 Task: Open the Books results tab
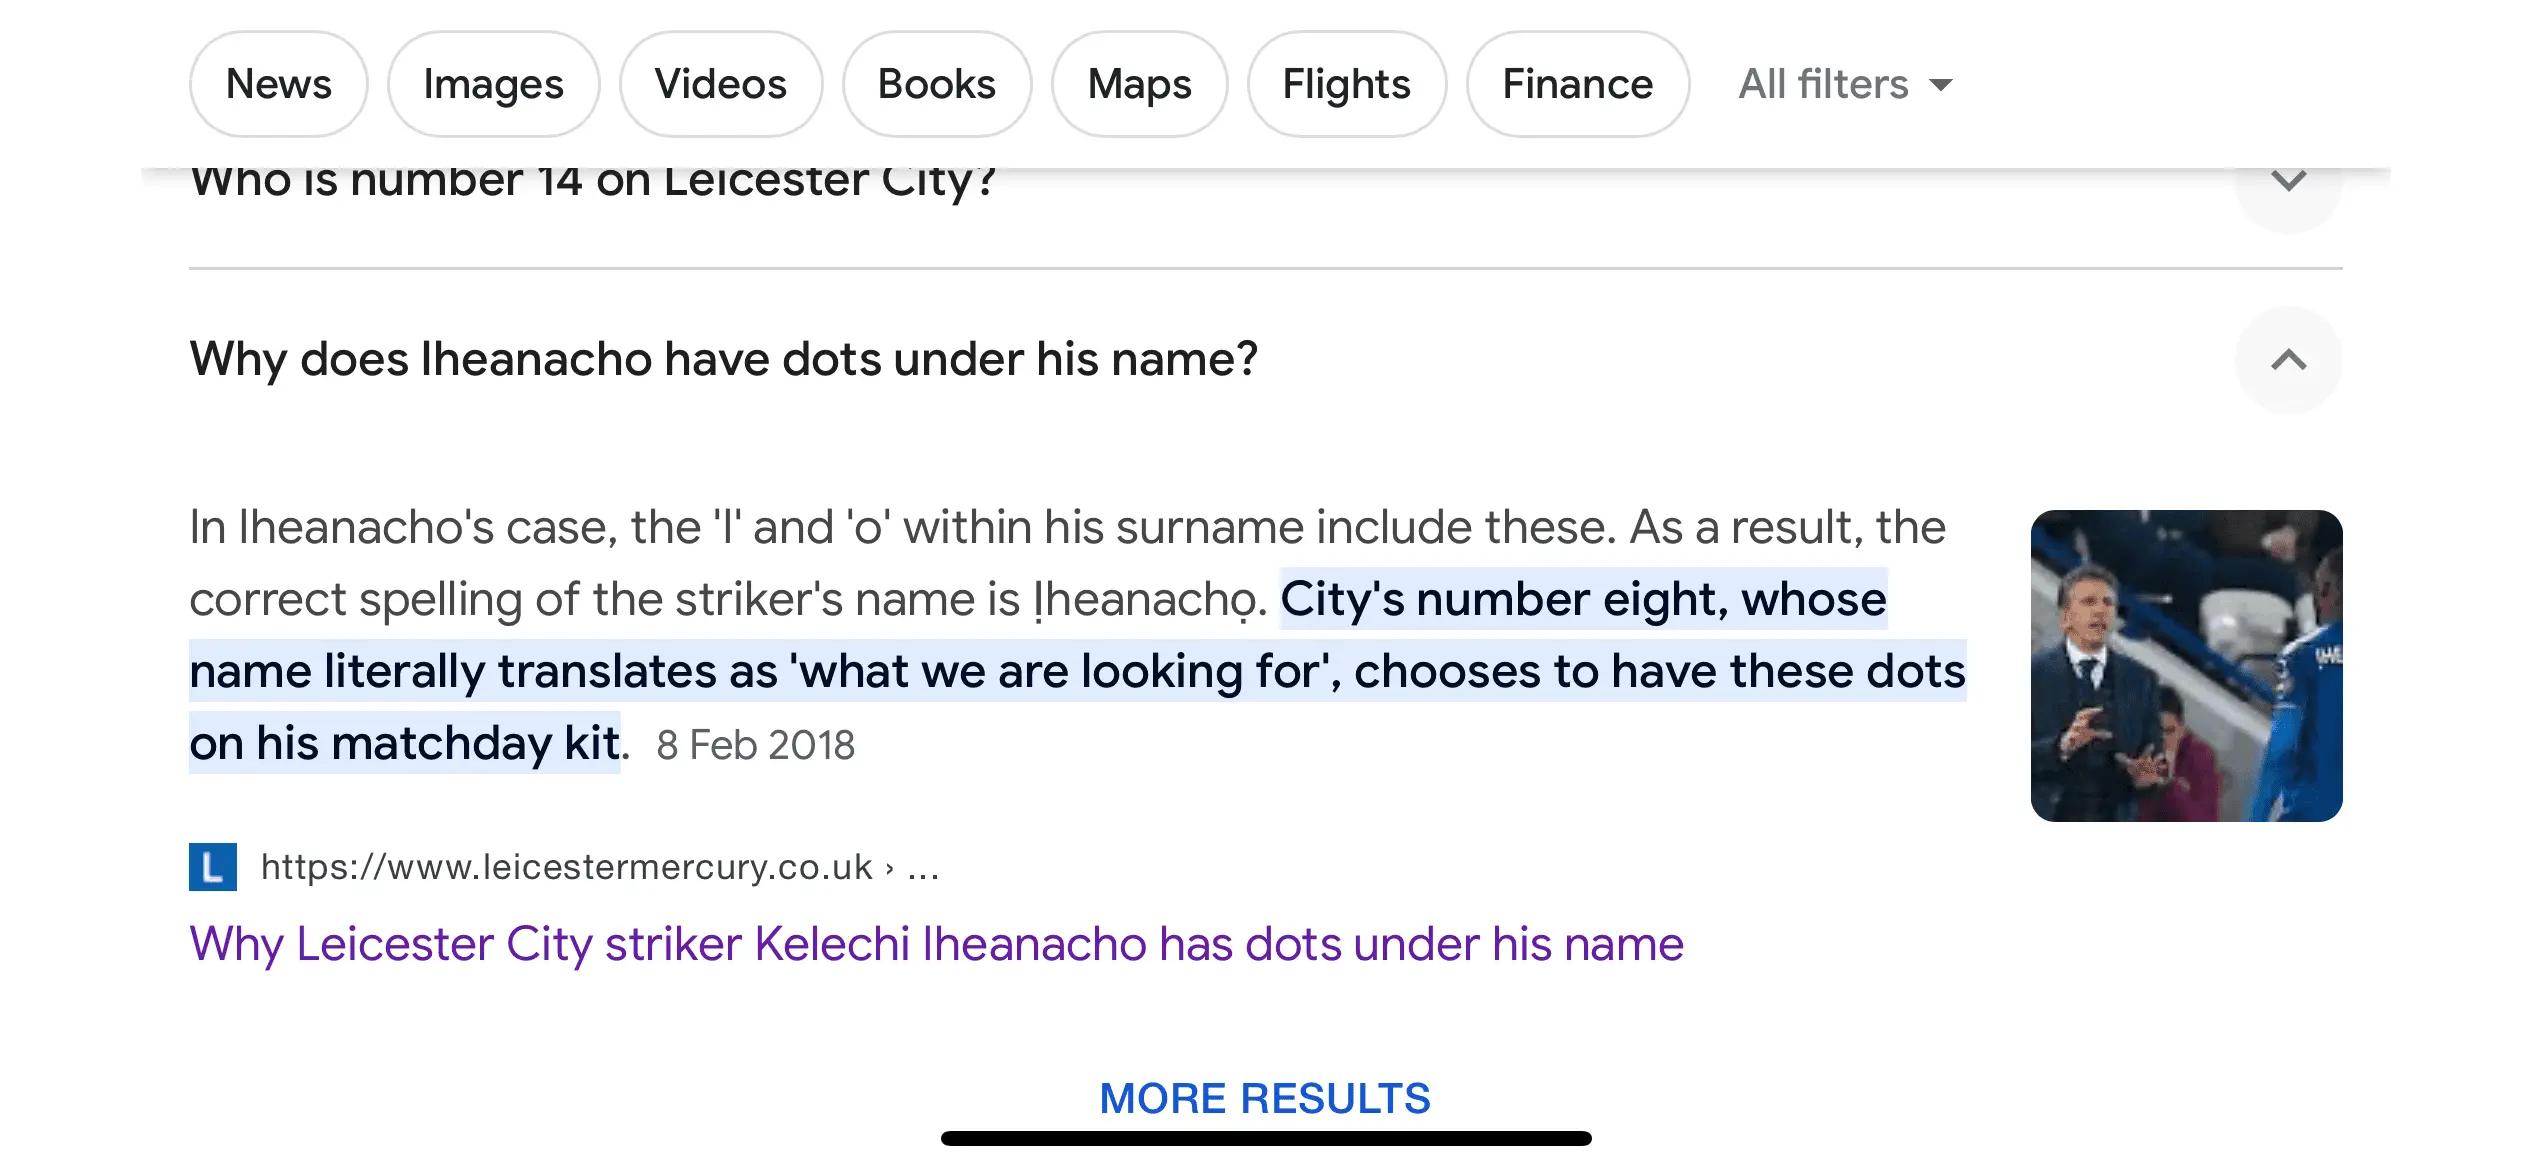[x=936, y=84]
